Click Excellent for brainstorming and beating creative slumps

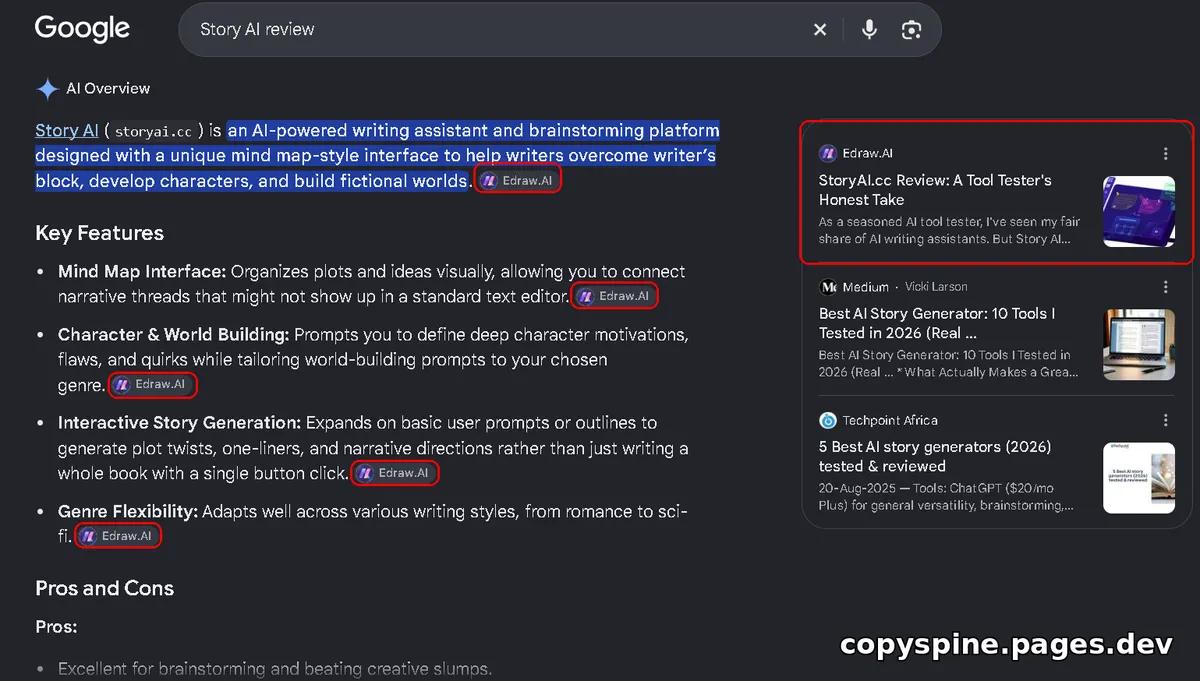[x=275, y=669]
